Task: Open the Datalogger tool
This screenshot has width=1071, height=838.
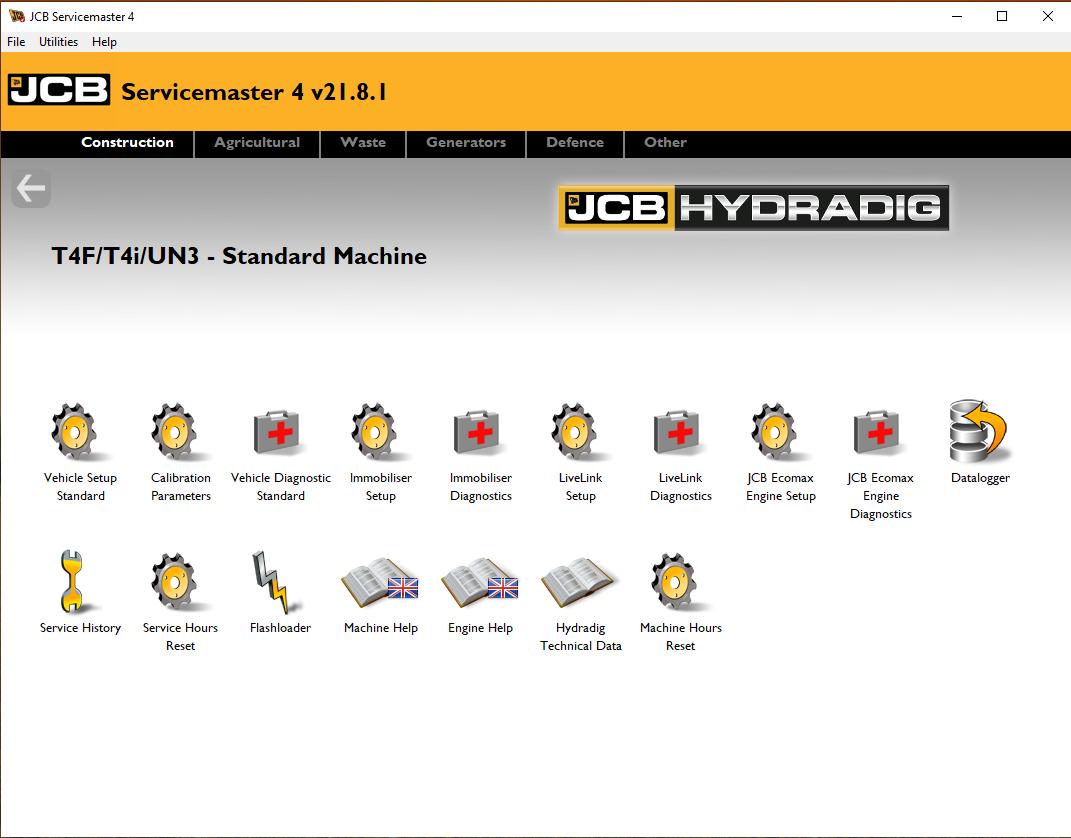Action: click(980, 433)
